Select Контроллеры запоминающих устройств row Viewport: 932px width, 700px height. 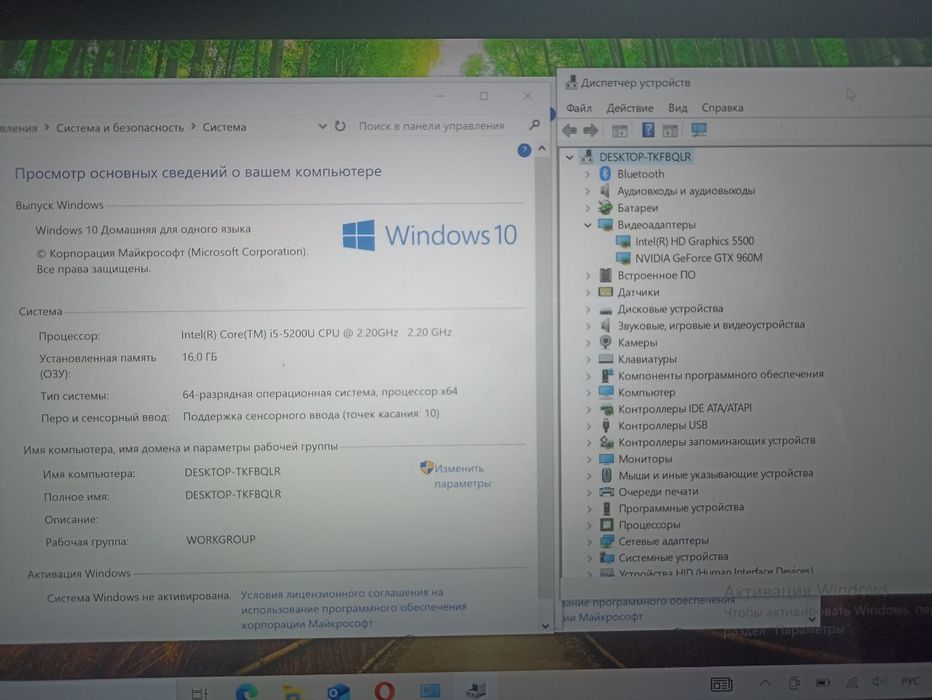[716, 442]
